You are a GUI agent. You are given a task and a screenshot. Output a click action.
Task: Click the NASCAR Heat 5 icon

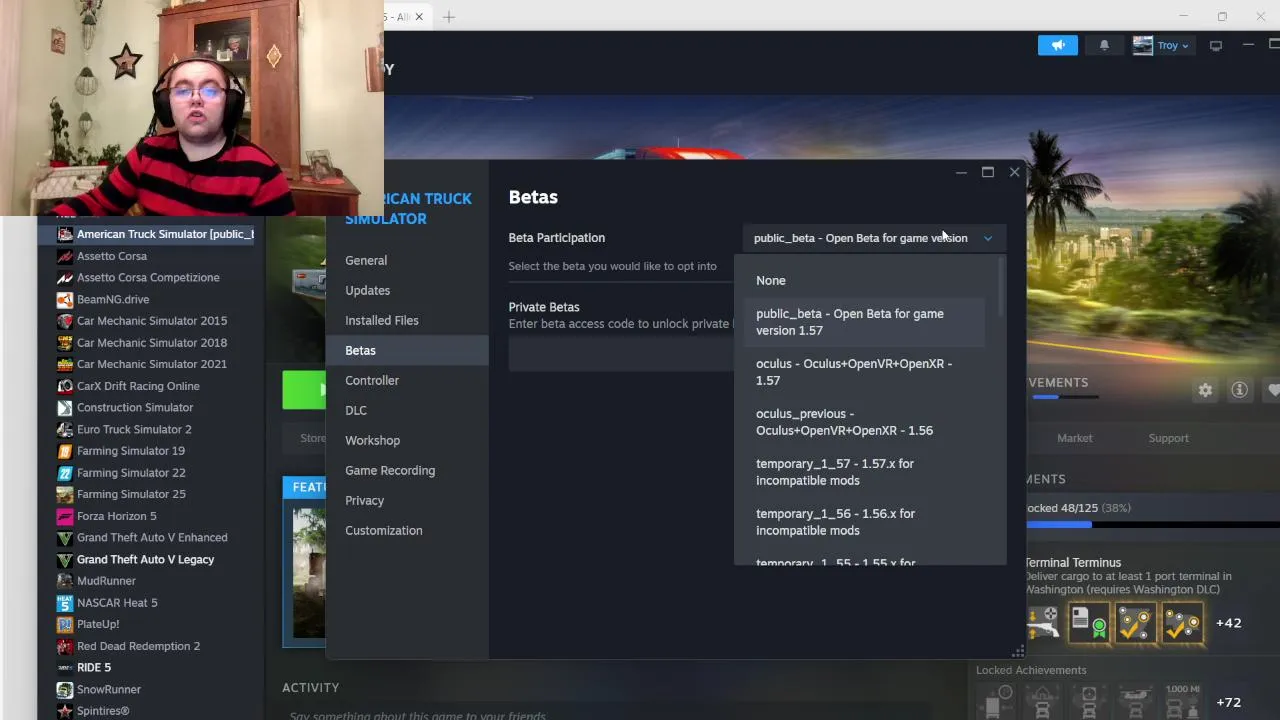coord(65,603)
